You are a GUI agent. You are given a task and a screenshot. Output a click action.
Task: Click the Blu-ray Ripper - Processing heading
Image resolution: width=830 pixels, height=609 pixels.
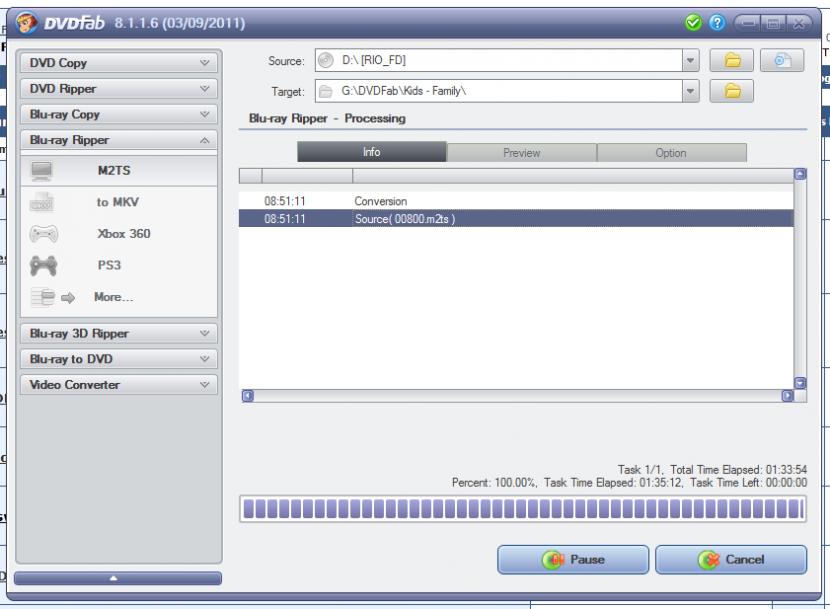[327, 119]
